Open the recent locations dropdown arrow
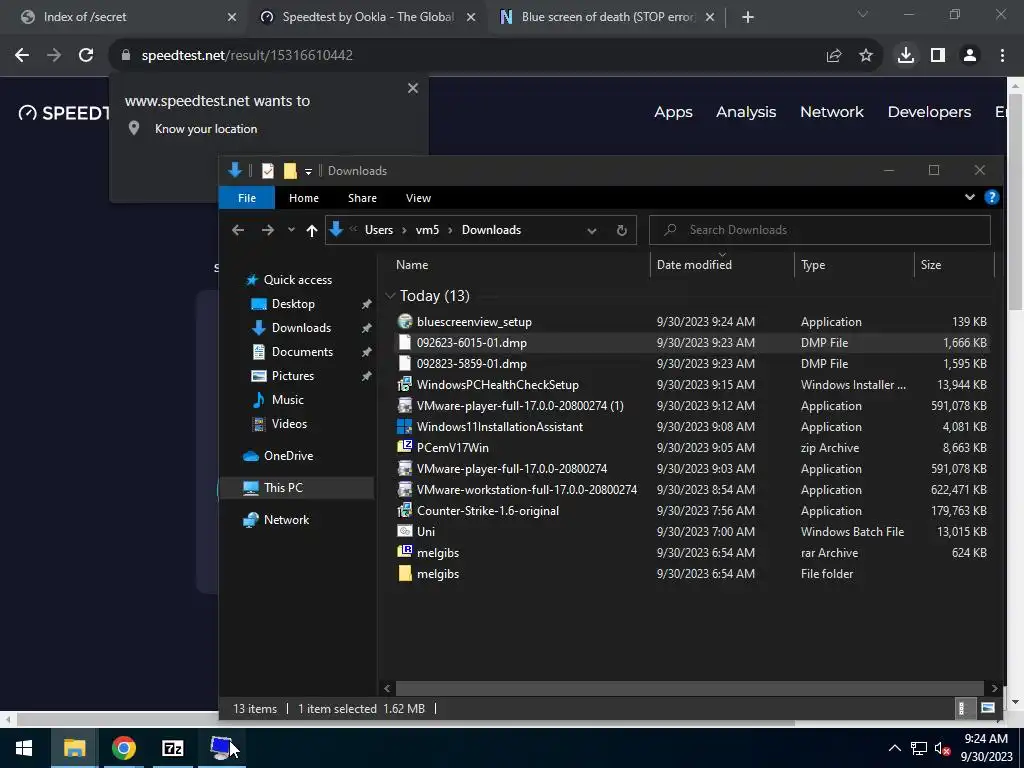This screenshot has width=1024, height=768. (291, 230)
